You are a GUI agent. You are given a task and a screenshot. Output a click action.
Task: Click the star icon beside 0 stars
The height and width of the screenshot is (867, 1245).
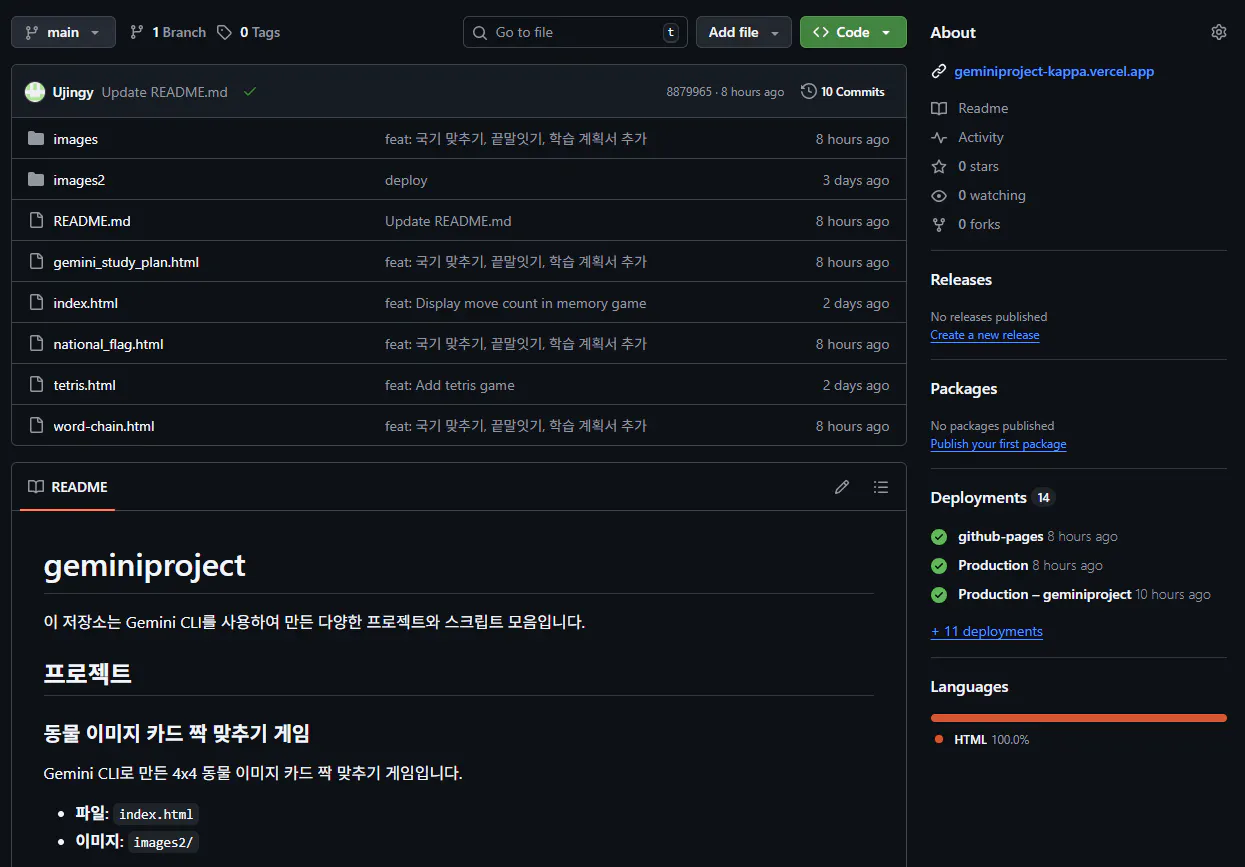point(938,166)
